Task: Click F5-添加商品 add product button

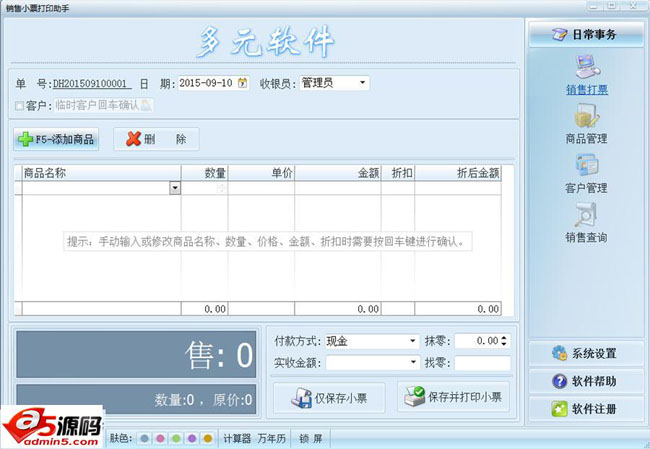Action: 56,139
